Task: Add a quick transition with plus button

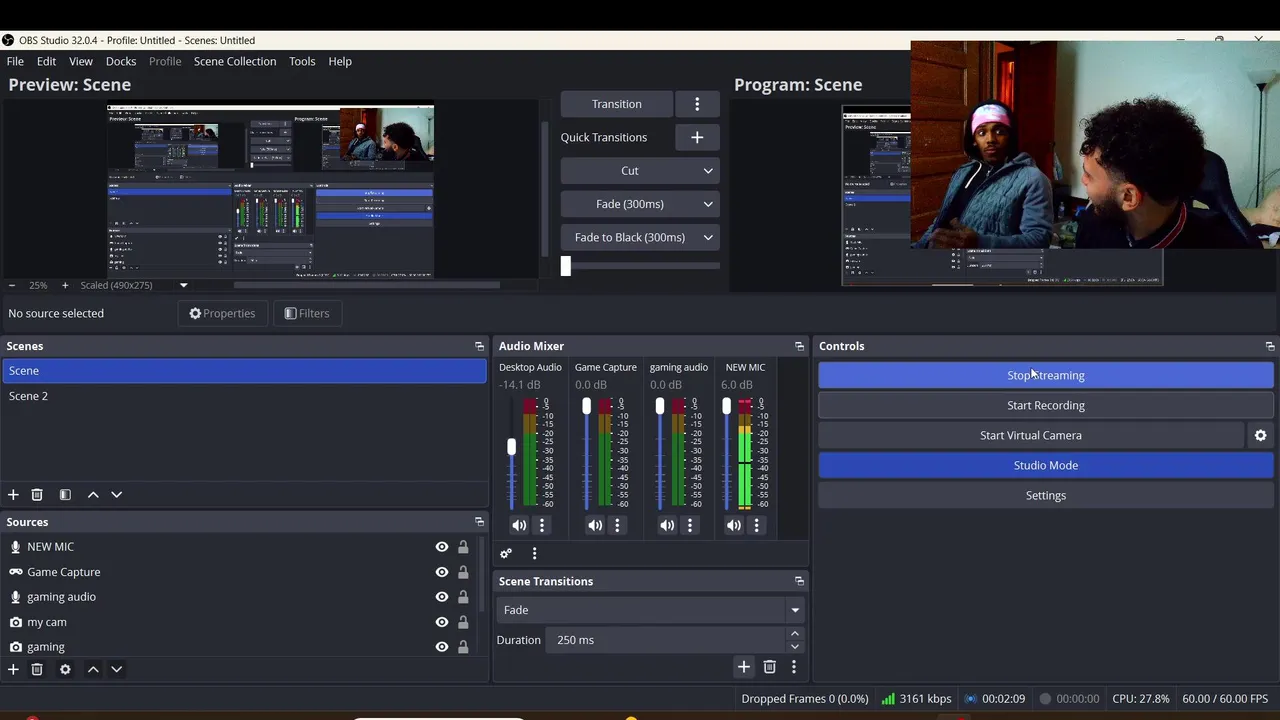Action: click(x=697, y=137)
